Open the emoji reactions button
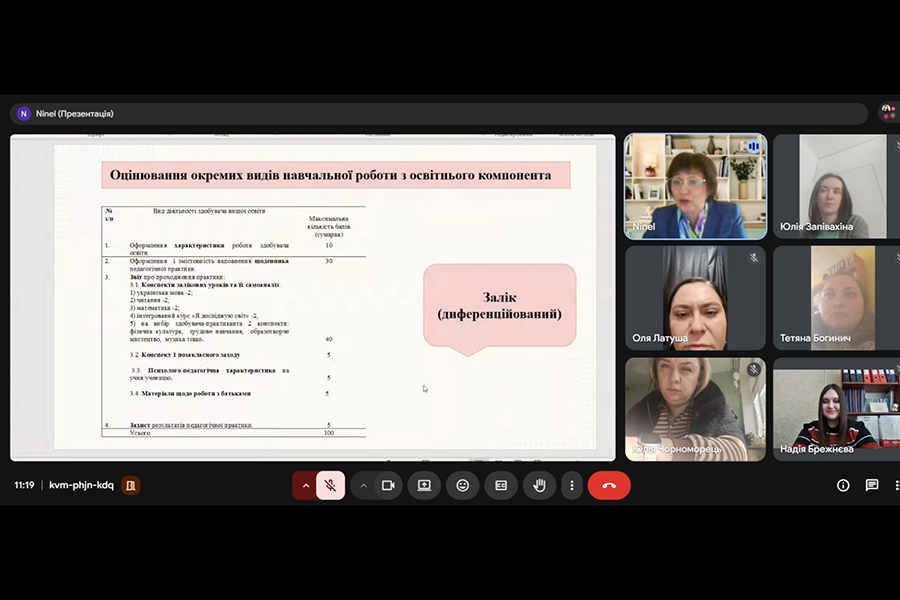900x600 pixels. click(463, 485)
